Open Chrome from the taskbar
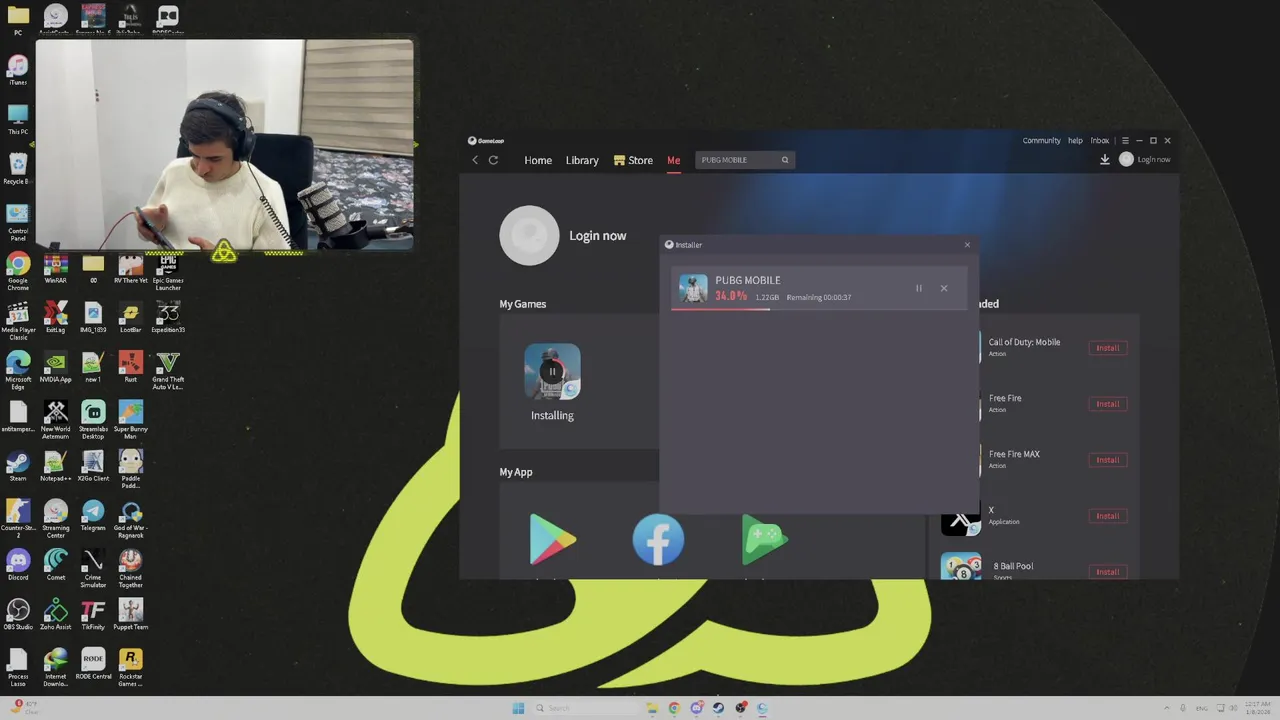This screenshot has height=720, width=1280. coord(674,708)
